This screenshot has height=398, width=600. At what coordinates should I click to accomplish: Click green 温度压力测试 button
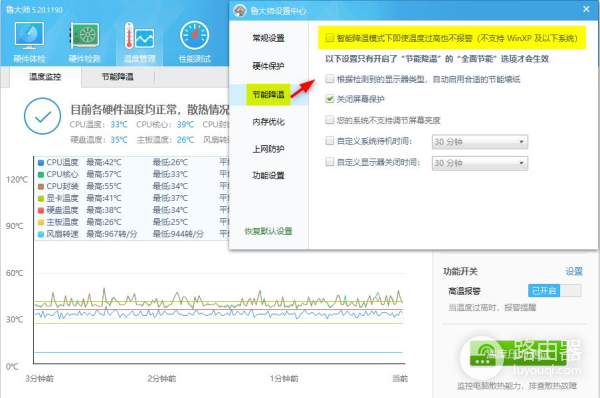click(518, 354)
